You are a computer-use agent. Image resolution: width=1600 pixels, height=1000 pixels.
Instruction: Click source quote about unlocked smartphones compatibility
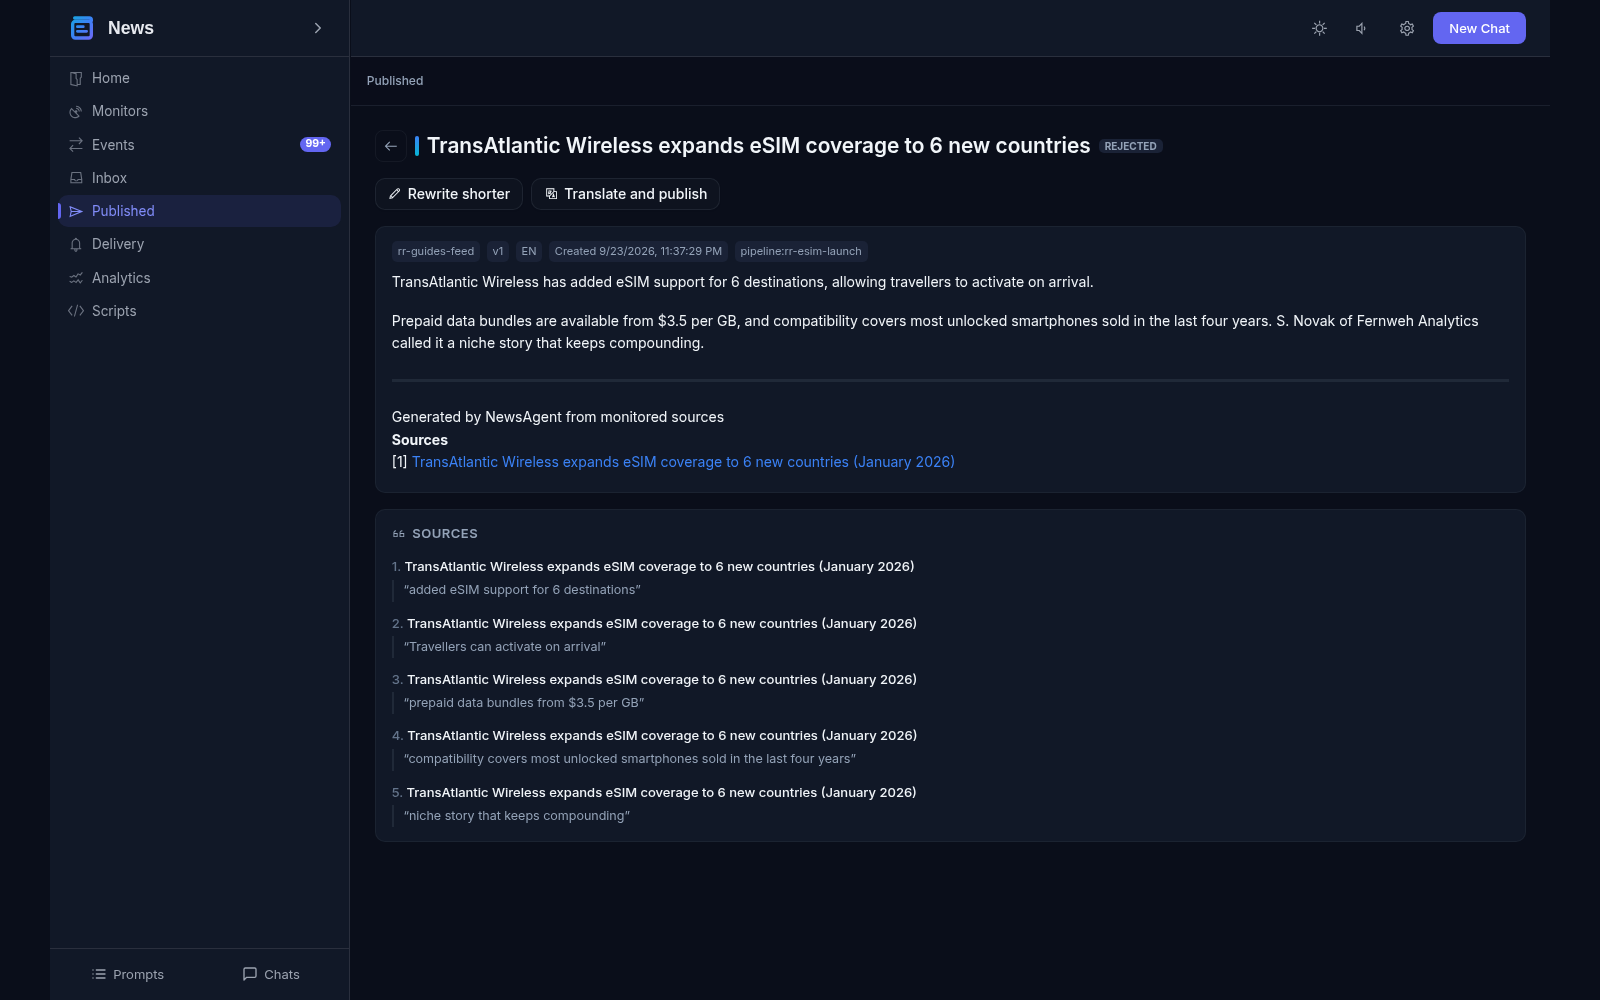[x=630, y=759]
